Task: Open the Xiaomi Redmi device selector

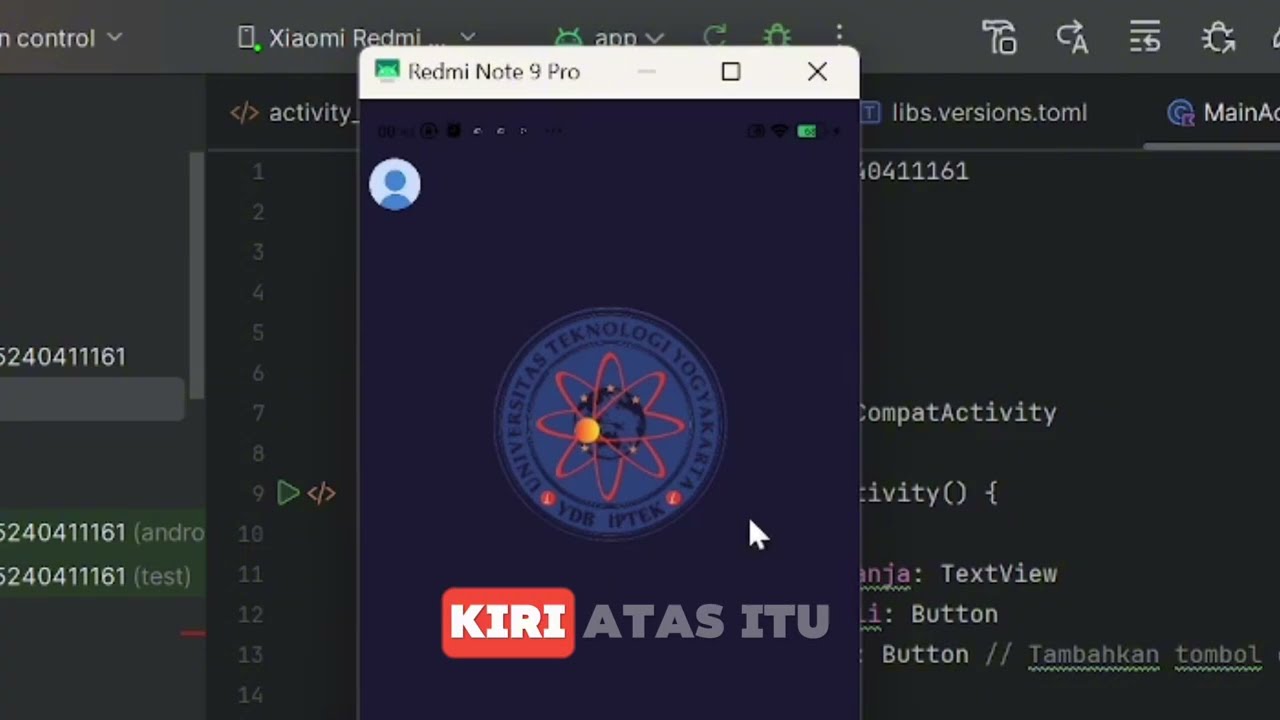Action: click(356, 38)
